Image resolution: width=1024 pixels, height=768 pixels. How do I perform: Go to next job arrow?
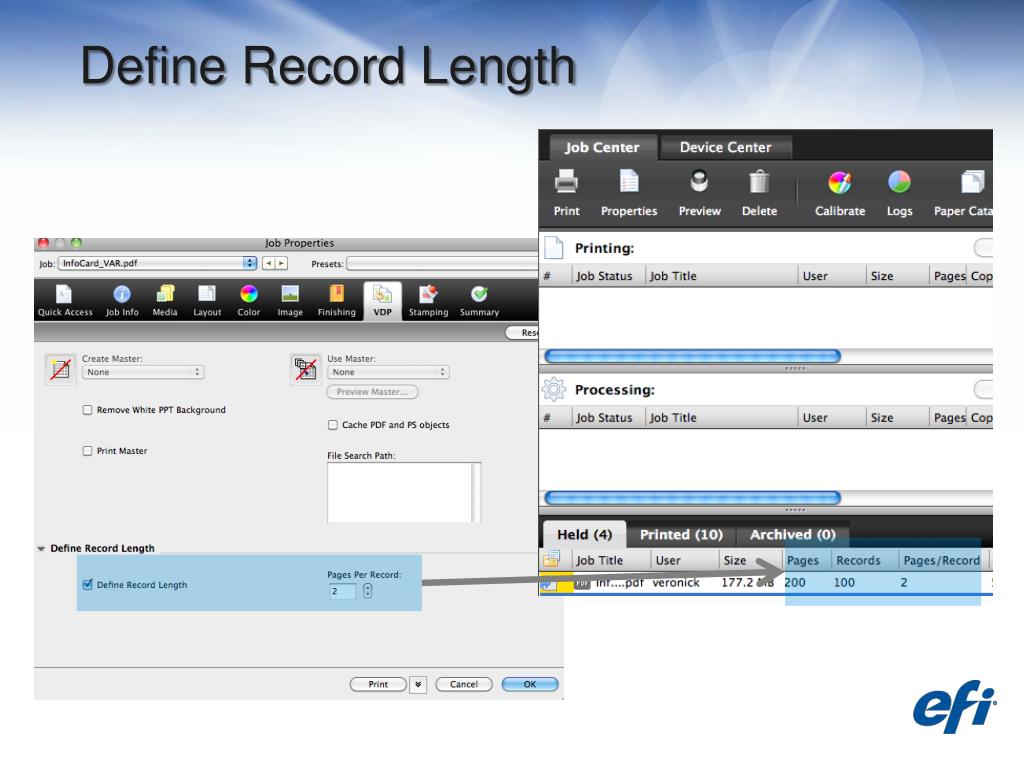281,263
